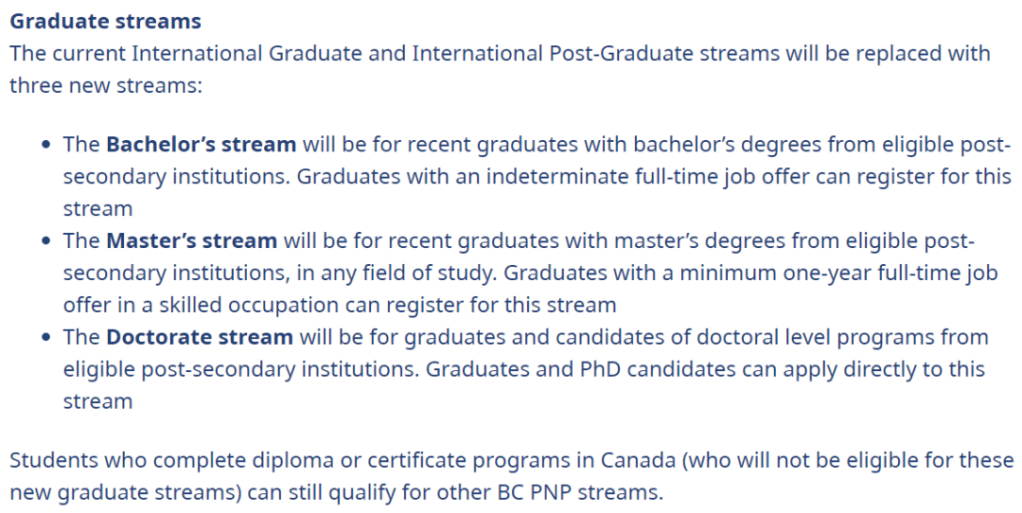Click the bullet dot before Bachelor's stream
This screenshot has height=513, width=1022.
[46, 145]
